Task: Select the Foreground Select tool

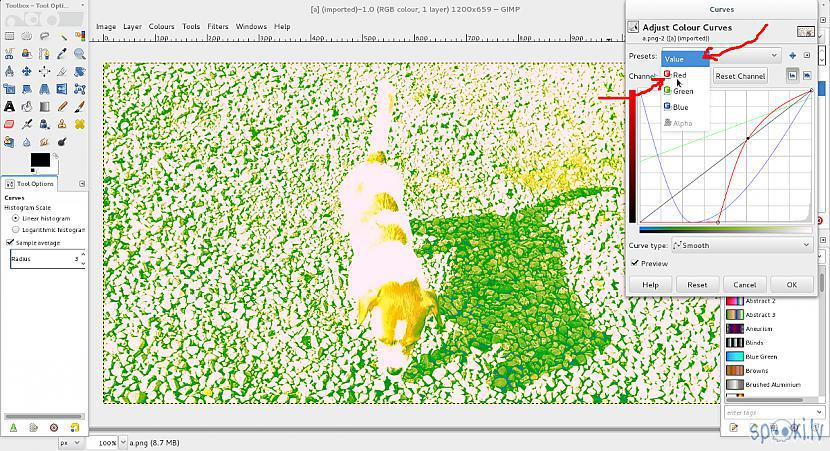Action: coord(26,53)
